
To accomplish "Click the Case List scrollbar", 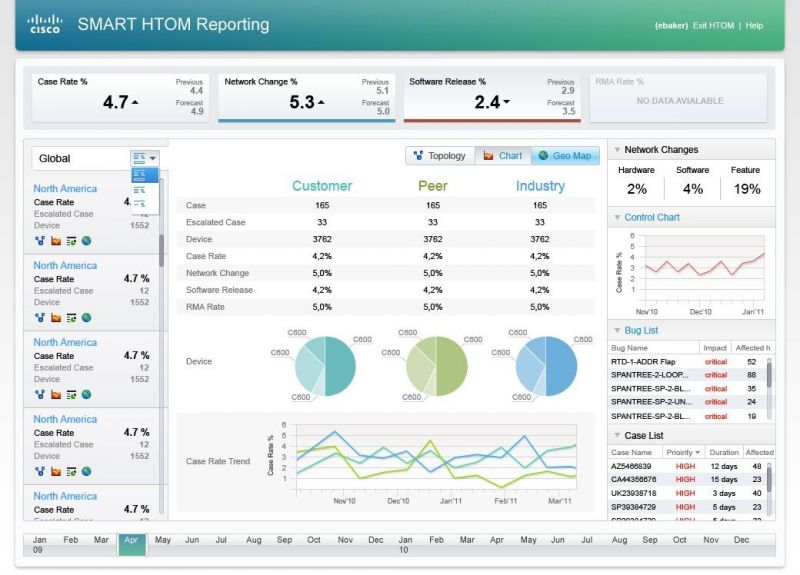I will pyautogui.click(x=769, y=490).
